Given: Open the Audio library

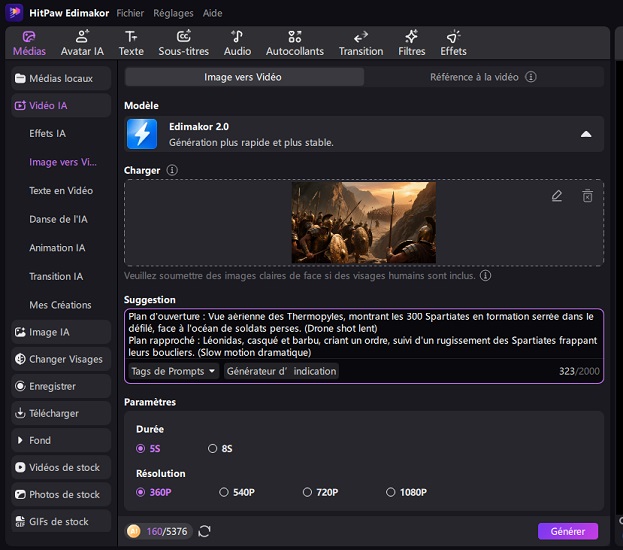Looking at the screenshot, I should tap(237, 43).
